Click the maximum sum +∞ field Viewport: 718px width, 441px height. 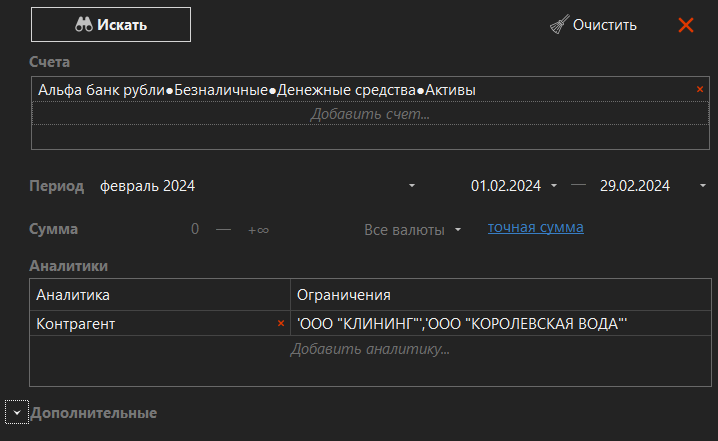[x=258, y=230]
